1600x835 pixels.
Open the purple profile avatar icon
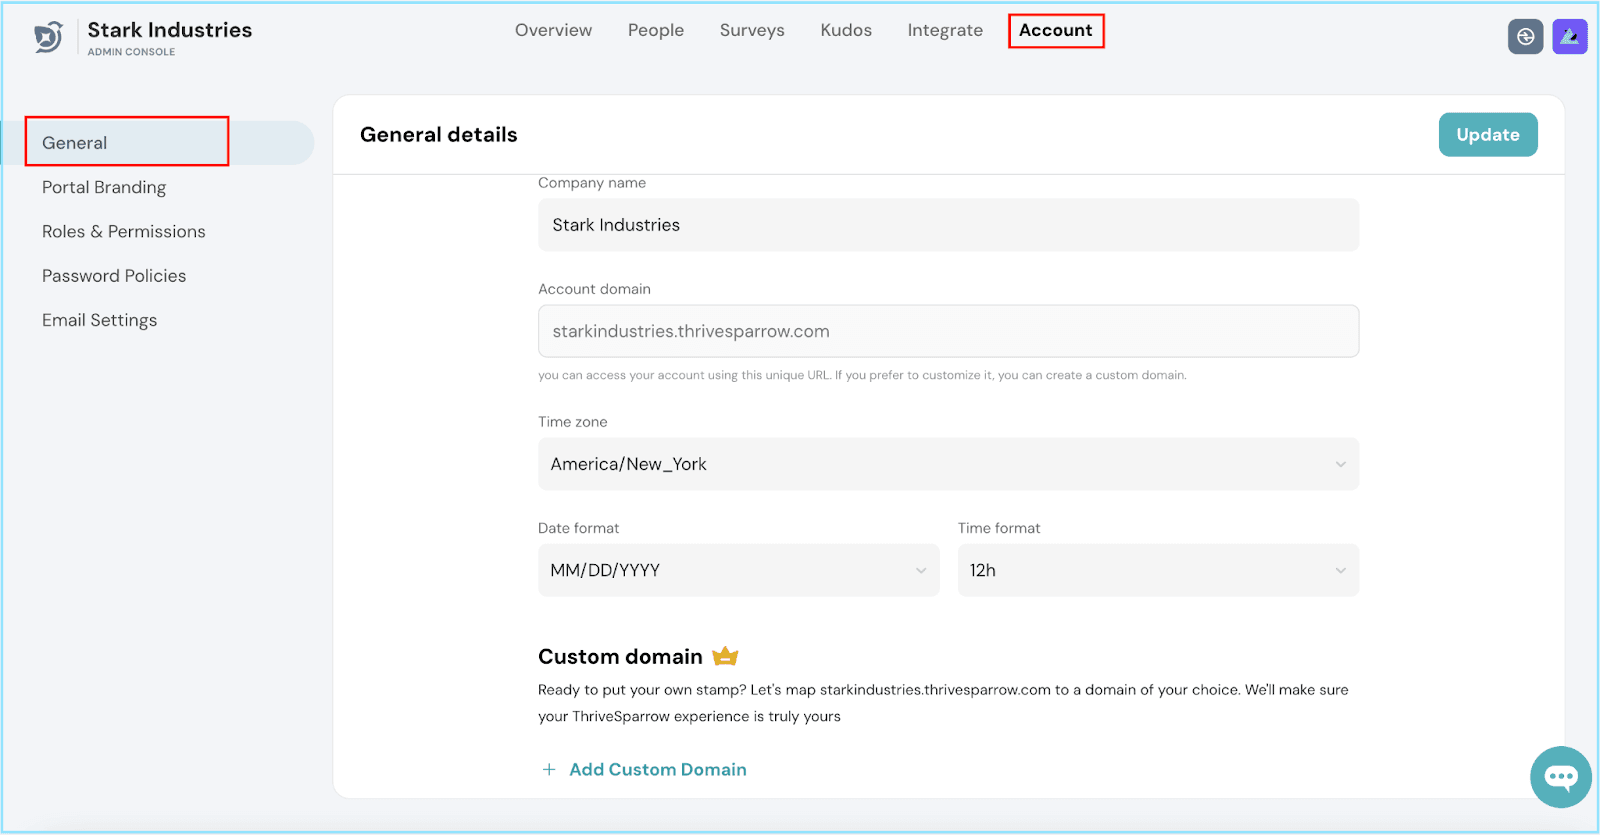(1569, 37)
